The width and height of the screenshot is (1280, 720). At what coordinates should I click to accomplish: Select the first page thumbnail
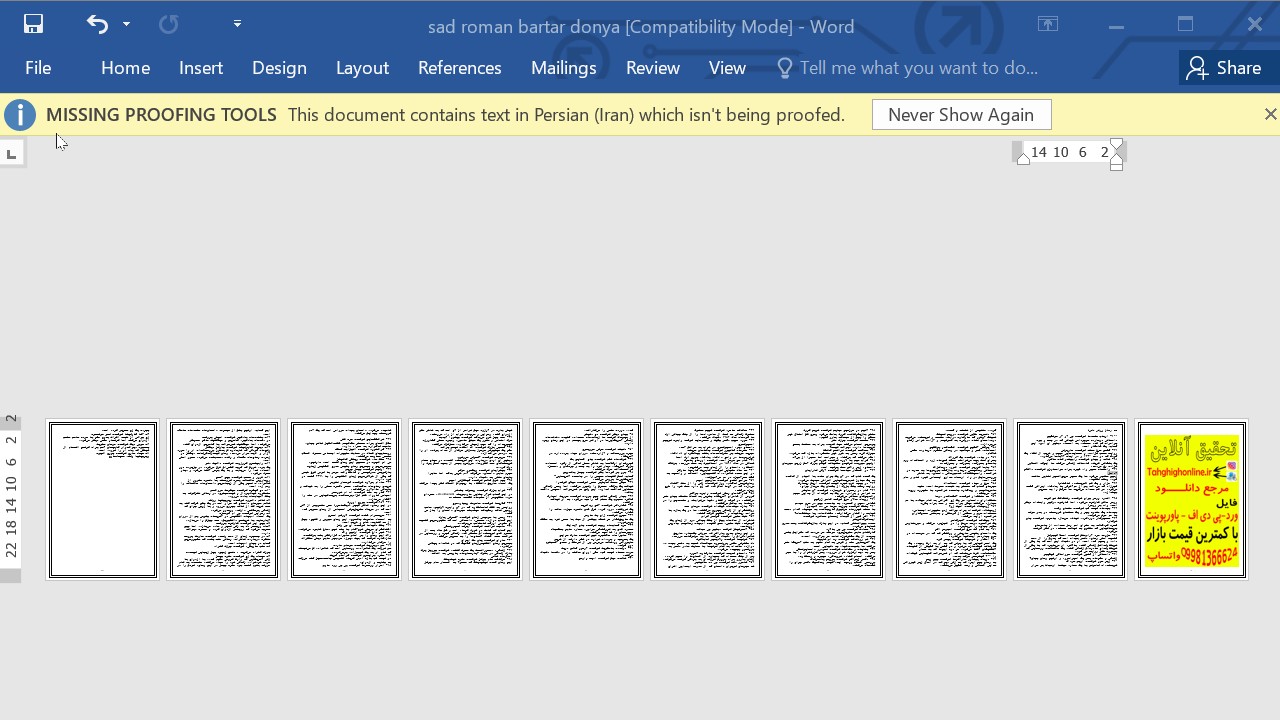(103, 500)
